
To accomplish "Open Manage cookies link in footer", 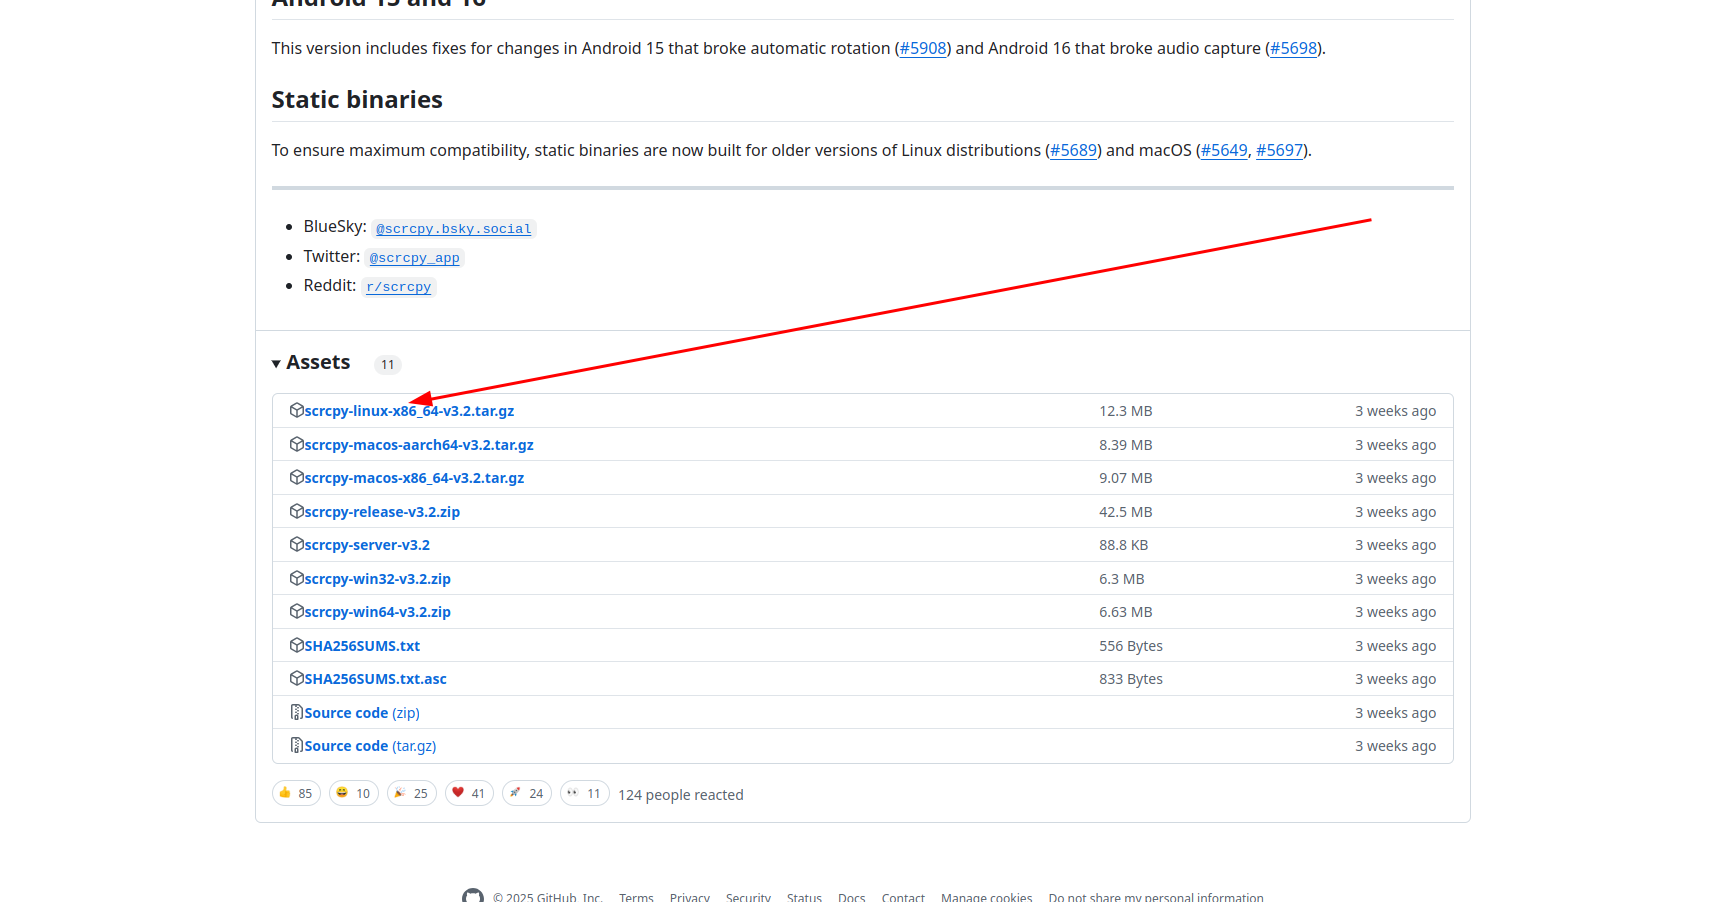I will point(987,897).
